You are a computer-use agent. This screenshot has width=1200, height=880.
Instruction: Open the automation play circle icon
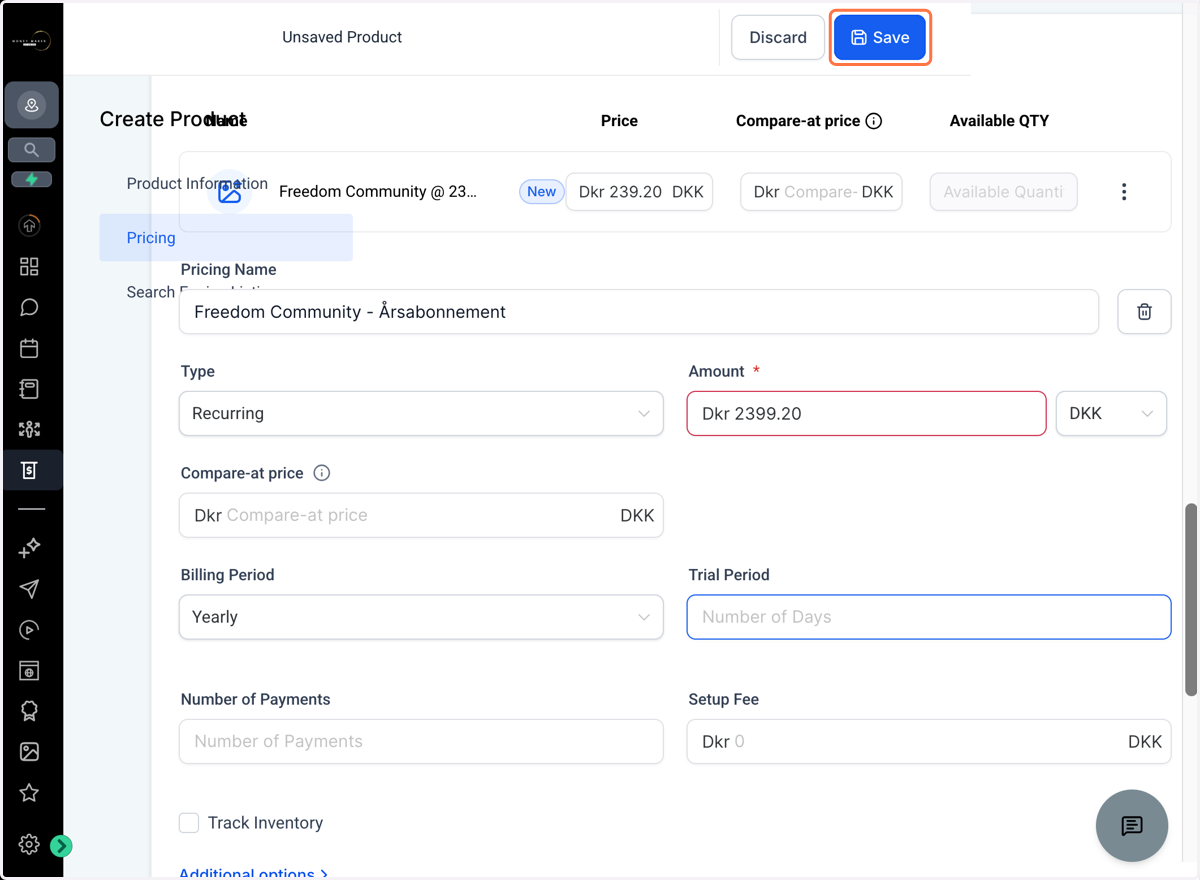[29, 629]
